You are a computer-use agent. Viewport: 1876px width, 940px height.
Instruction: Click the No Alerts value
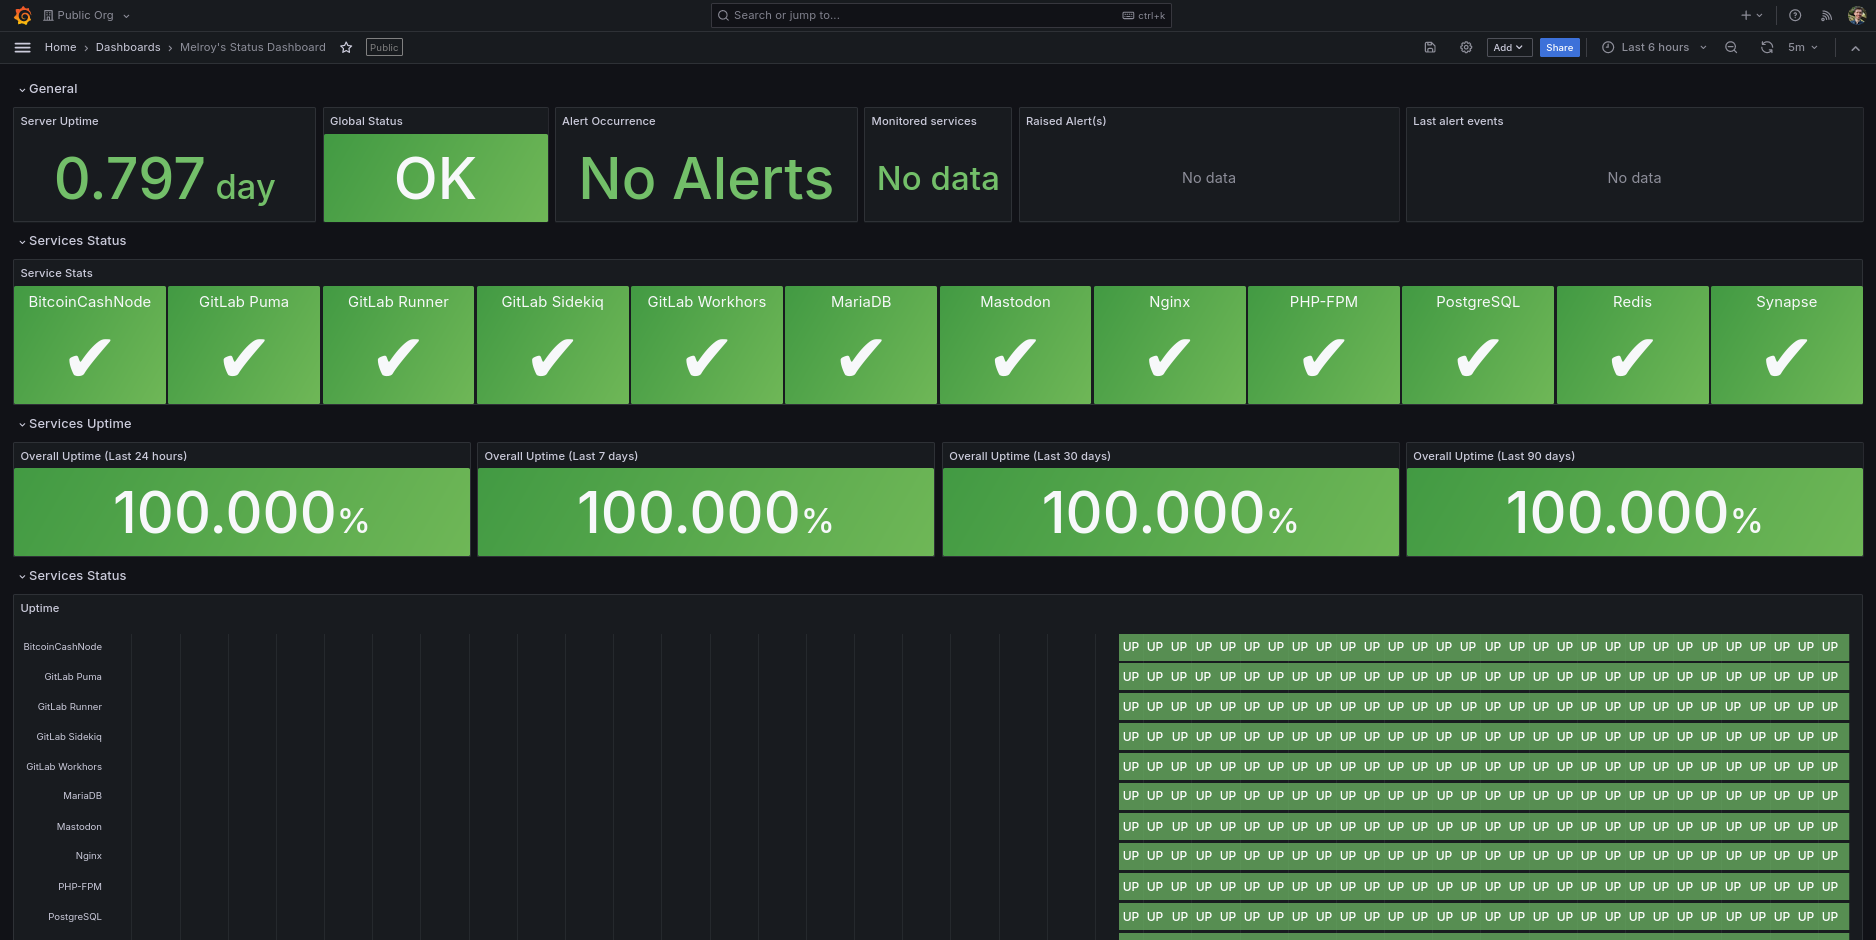tap(706, 179)
